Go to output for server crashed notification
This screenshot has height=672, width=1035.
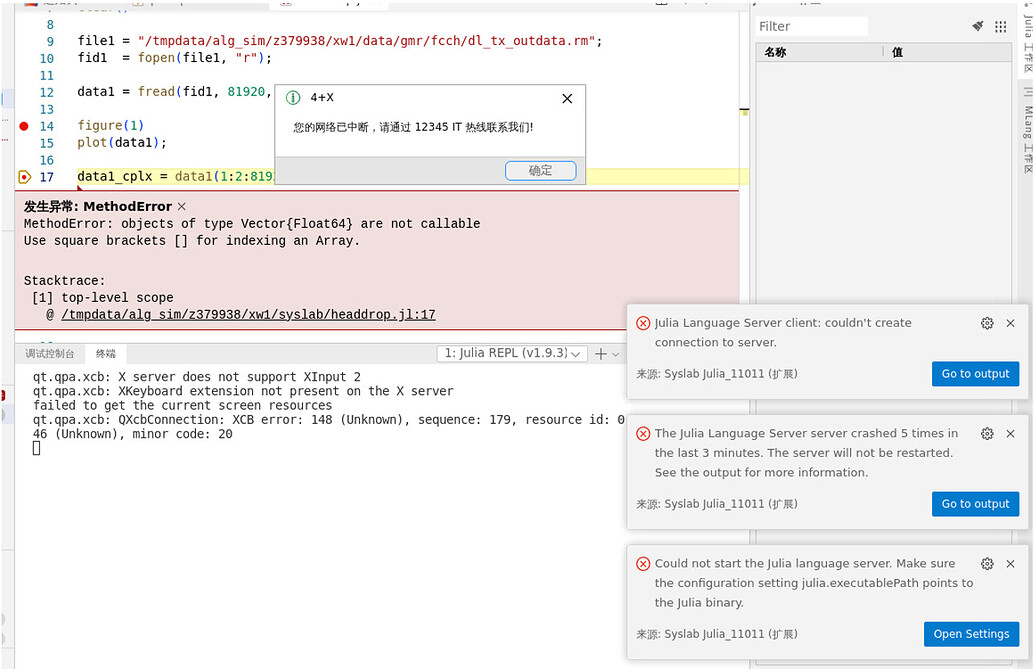click(975, 504)
